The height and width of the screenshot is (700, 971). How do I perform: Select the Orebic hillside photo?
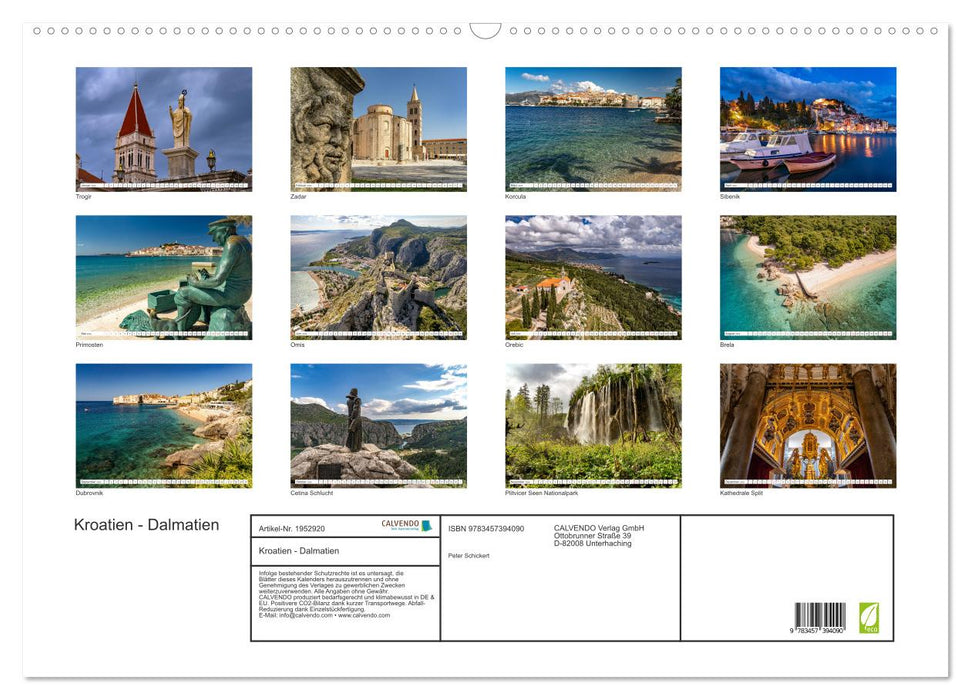pos(593,277)
